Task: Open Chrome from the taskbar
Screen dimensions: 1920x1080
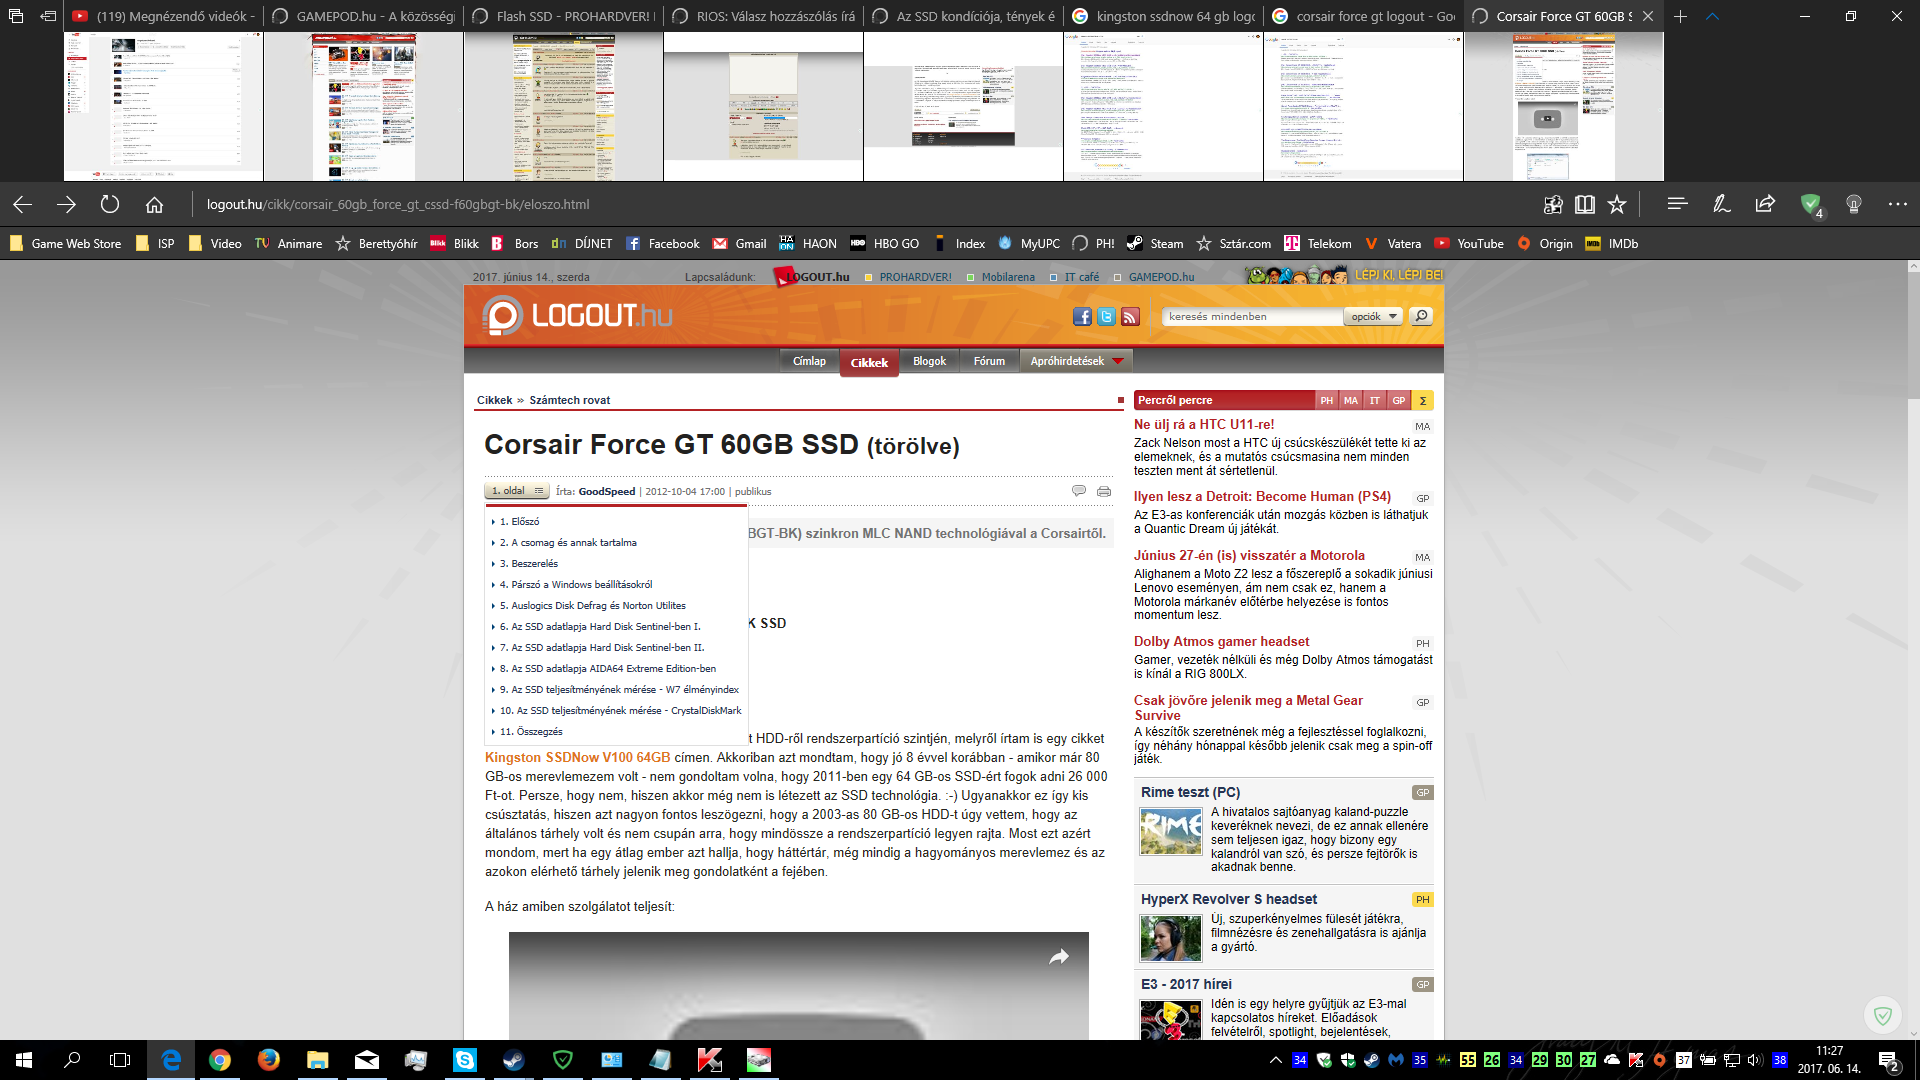Action: pos(220,1060)
